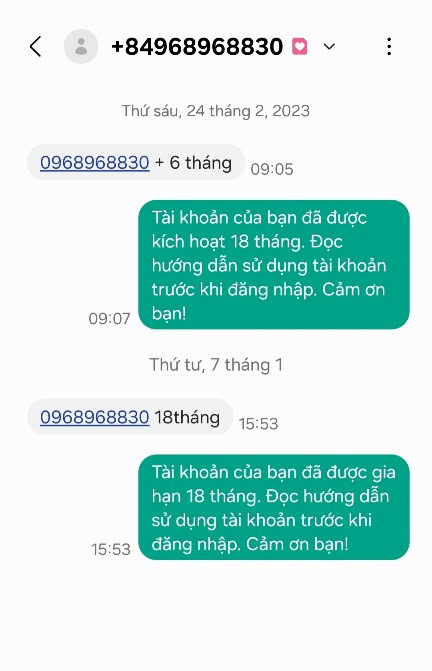
Task: Tap the 'Thứ tư, 7 tháng 1' date header
Action: pos(216,365)
